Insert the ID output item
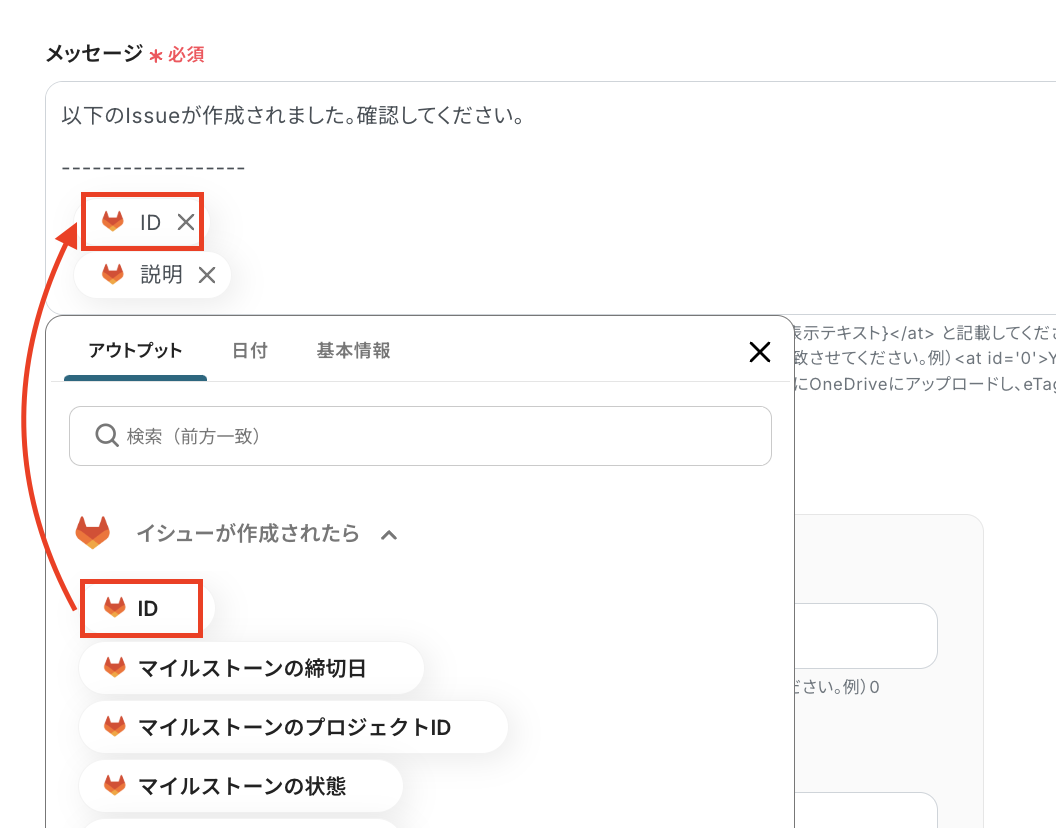 pos(146,608)
